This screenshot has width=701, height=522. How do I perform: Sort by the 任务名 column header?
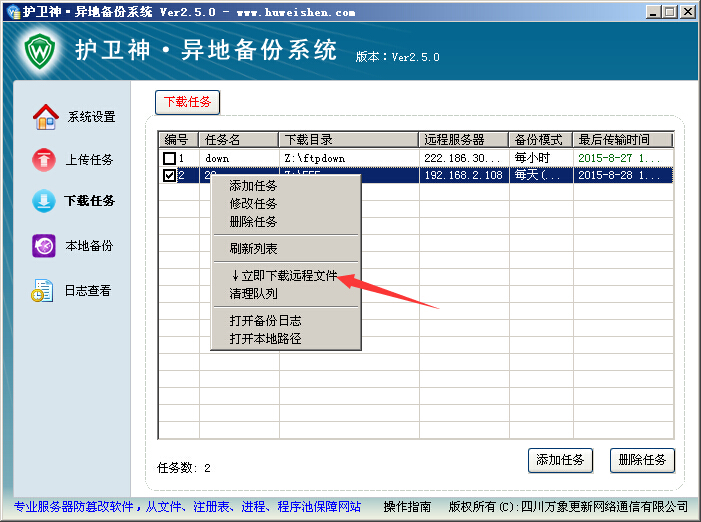click(x=239, y=139)
